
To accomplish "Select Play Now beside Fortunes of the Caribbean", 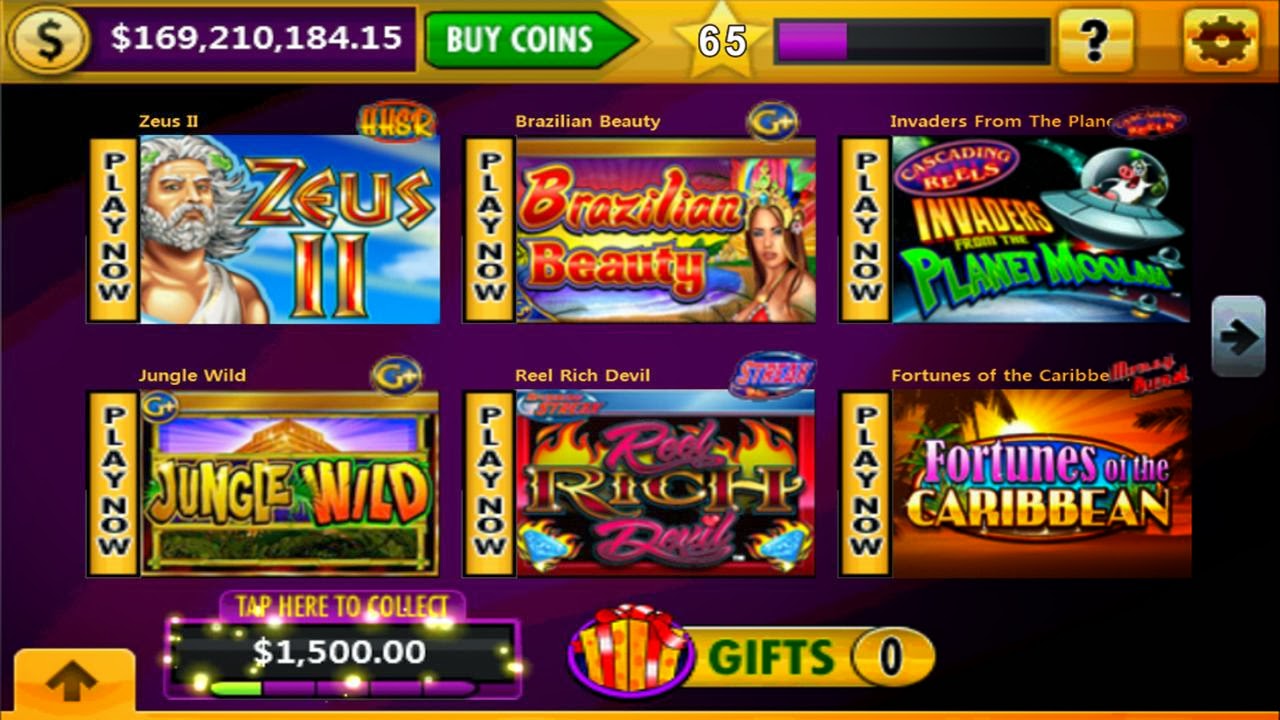I will click(865, 483).
